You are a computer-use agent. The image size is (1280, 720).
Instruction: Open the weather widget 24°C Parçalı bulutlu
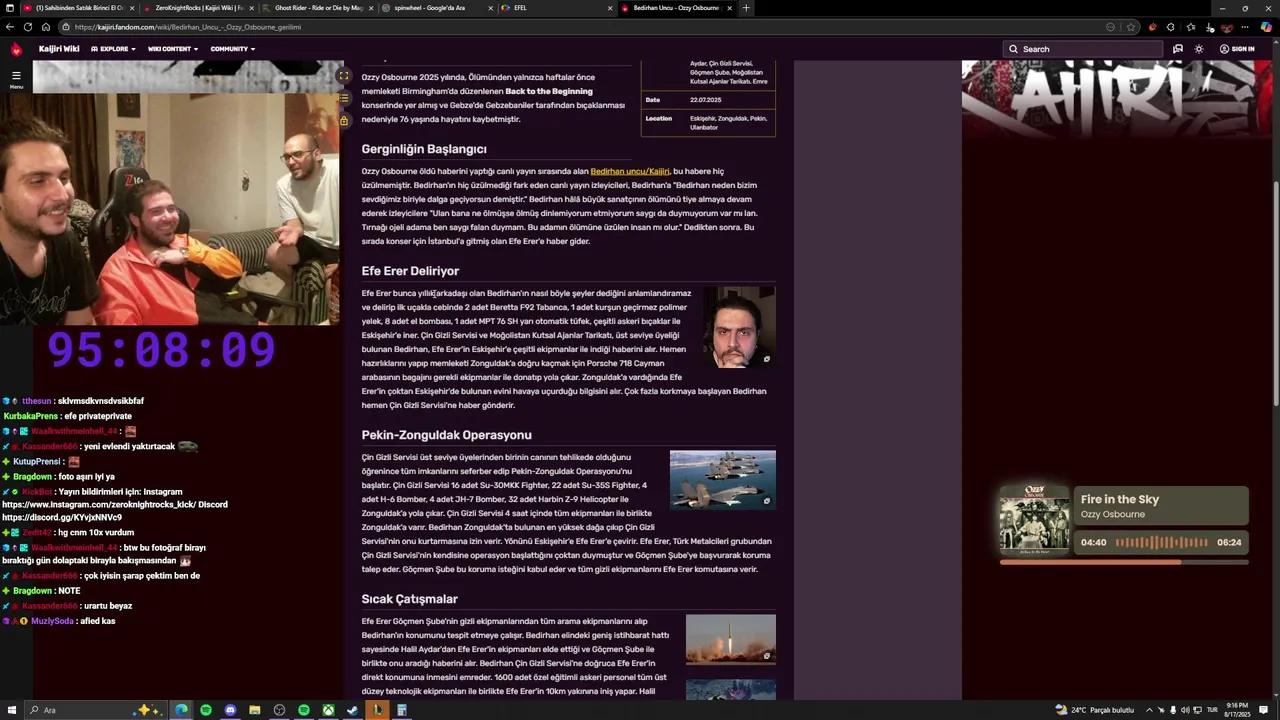(x=1095, y=710)
